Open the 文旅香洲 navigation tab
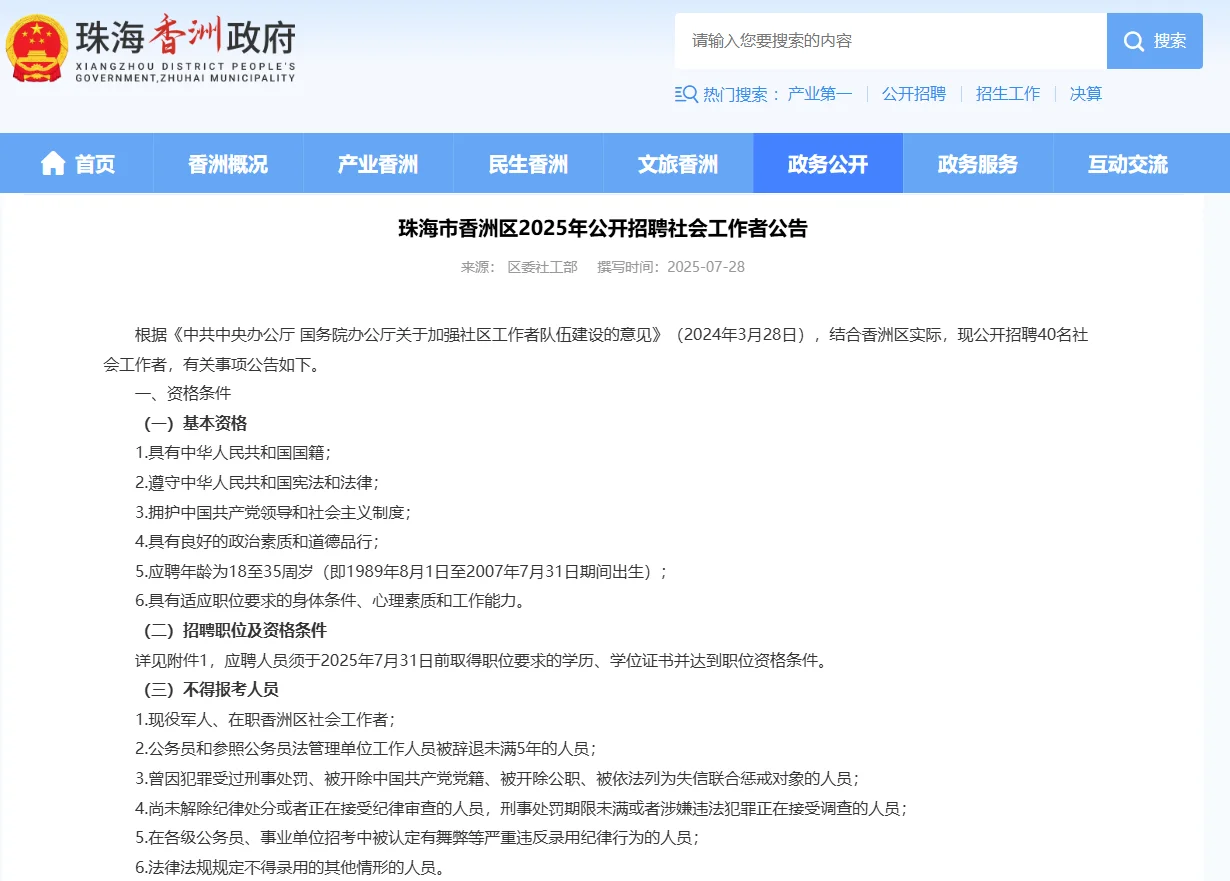The image size is (1230, 881). [x=678, y=163]
